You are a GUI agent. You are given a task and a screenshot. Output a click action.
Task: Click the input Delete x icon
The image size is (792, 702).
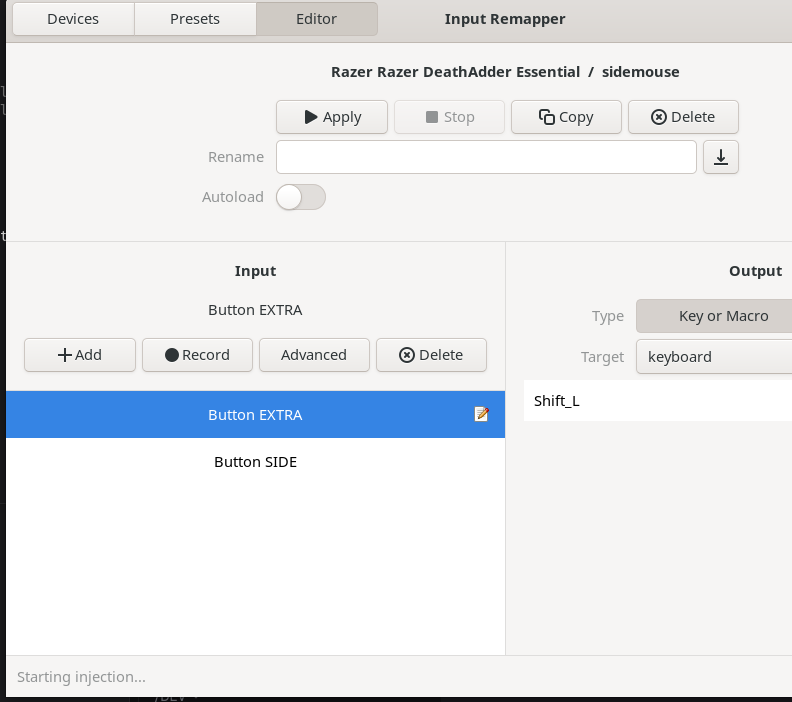(406, 355)
